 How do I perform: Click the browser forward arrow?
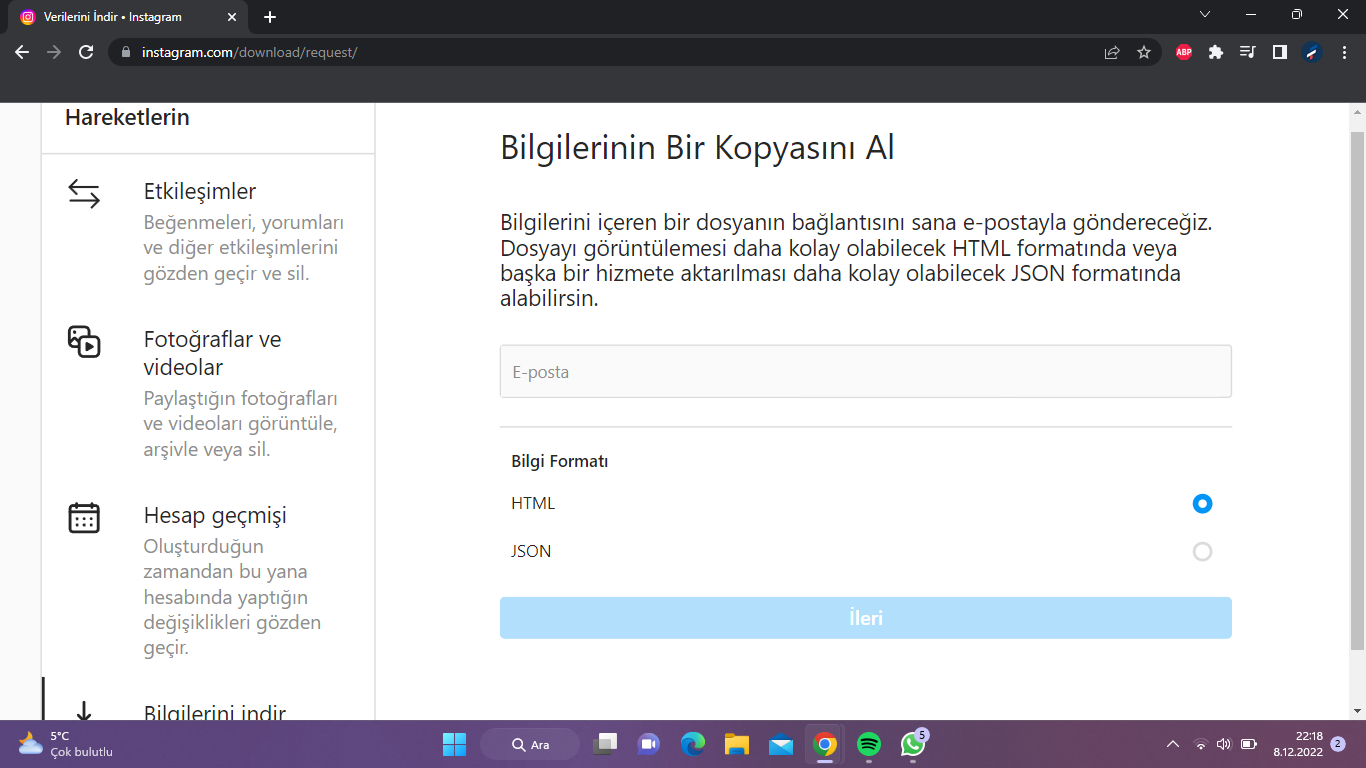(54, 52)
